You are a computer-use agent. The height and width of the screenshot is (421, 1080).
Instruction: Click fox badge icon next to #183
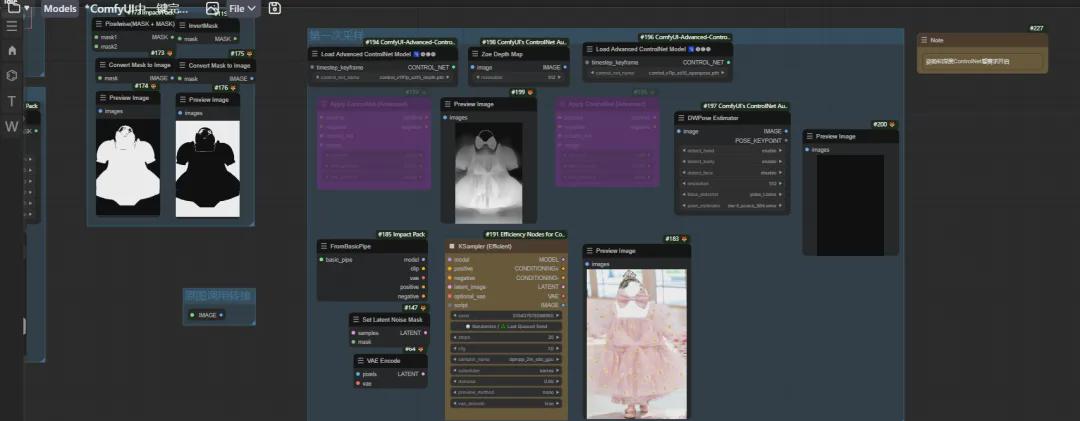685,239
